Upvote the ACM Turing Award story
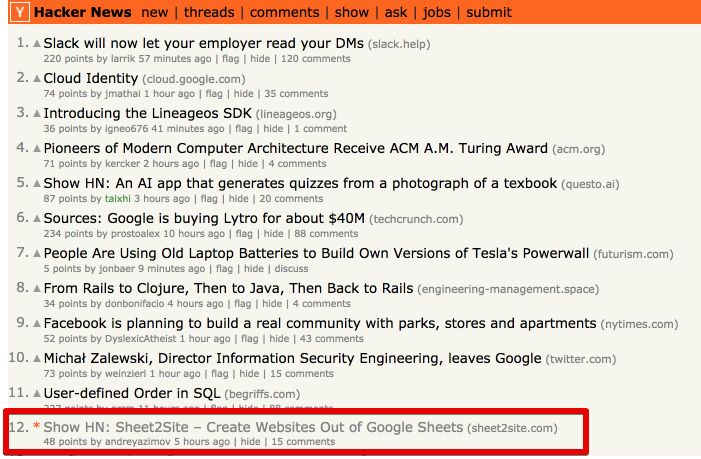Image resolution: width=701 pixels, height=459 pixels. click(x=37, y=148)
